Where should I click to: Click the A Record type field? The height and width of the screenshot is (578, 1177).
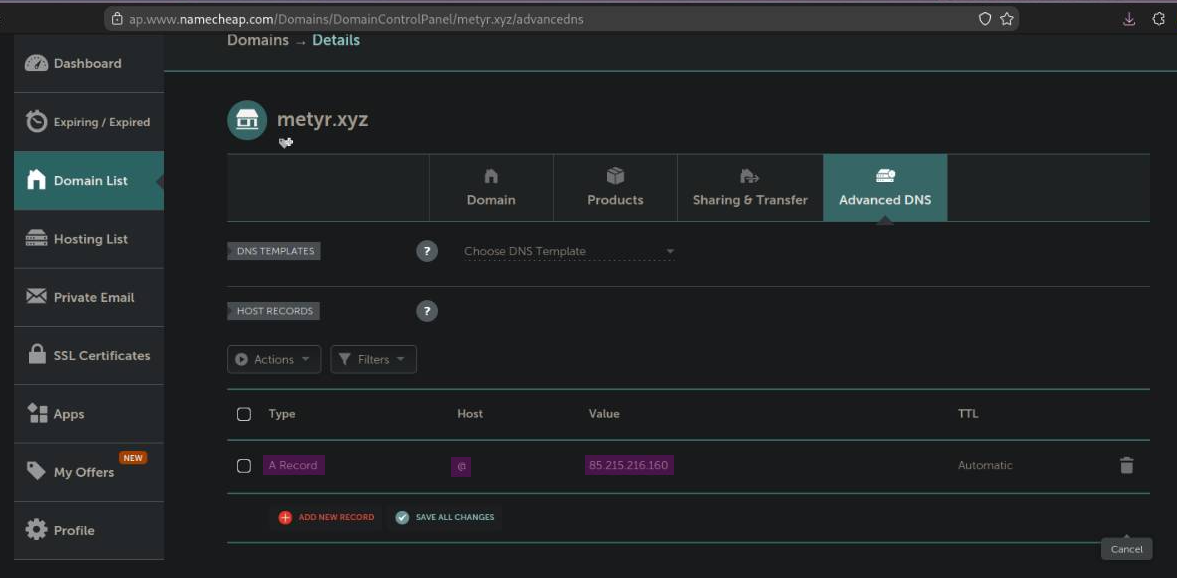[x=293, y=465]
